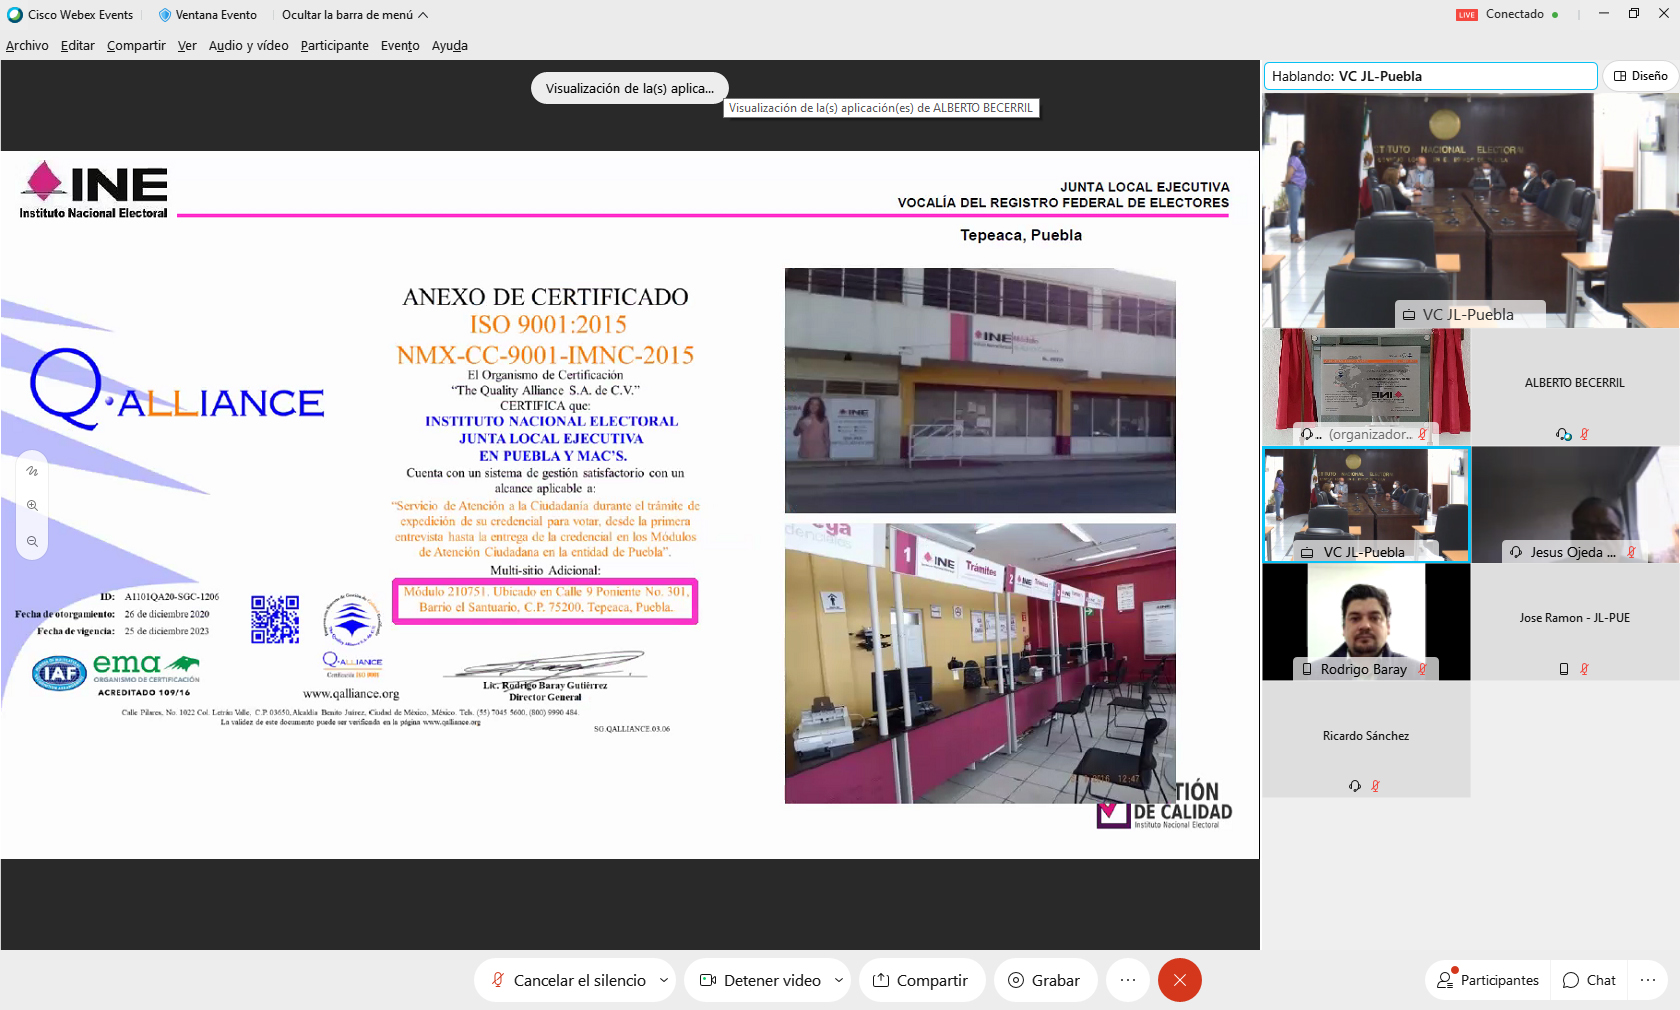Click the Compartir share button in toolbar

click(x=921, y=980)
